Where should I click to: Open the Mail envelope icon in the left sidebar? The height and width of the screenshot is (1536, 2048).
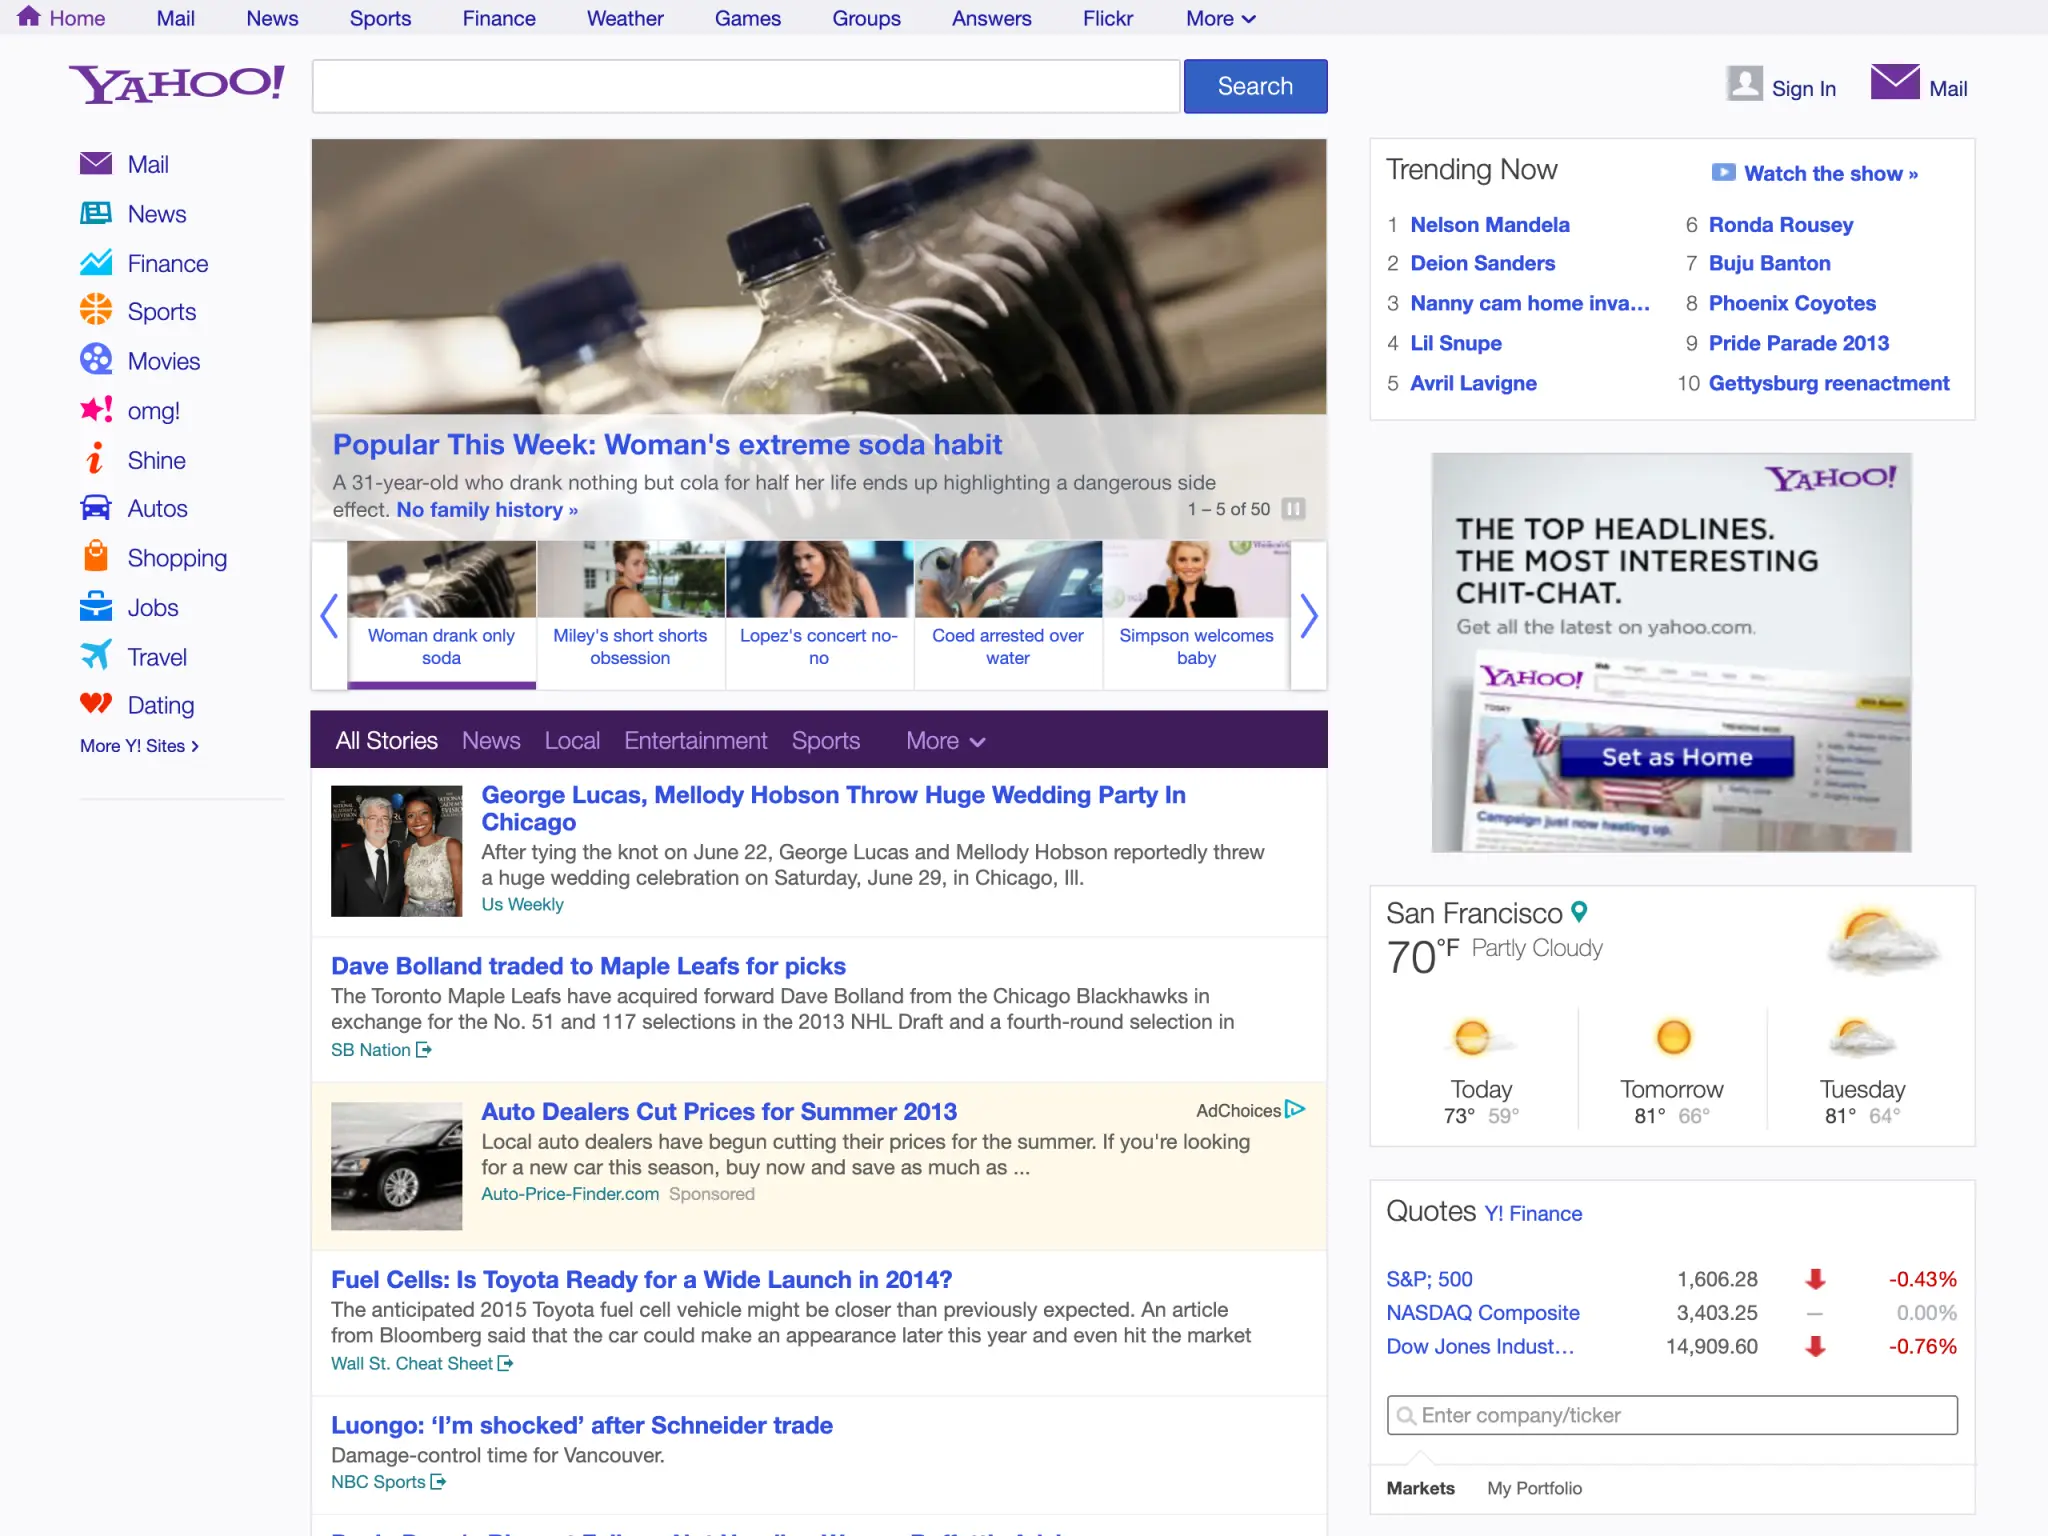(96, 163)
